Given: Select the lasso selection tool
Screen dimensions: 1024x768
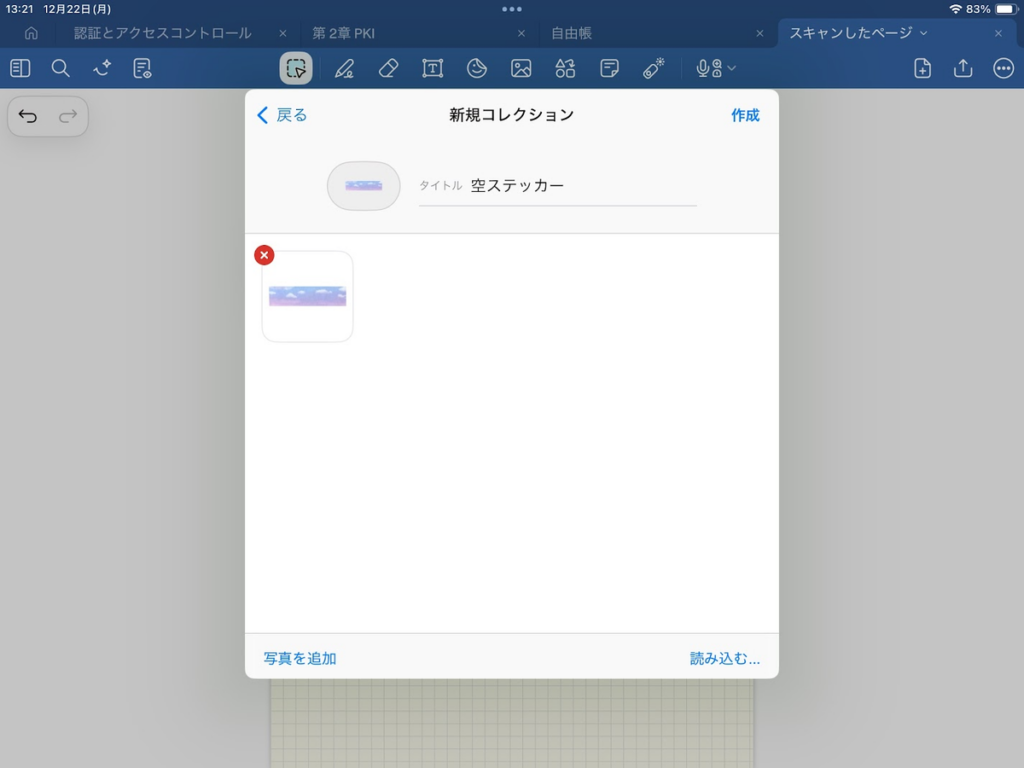Looking at the screenshot, I should tap(295, 68).
